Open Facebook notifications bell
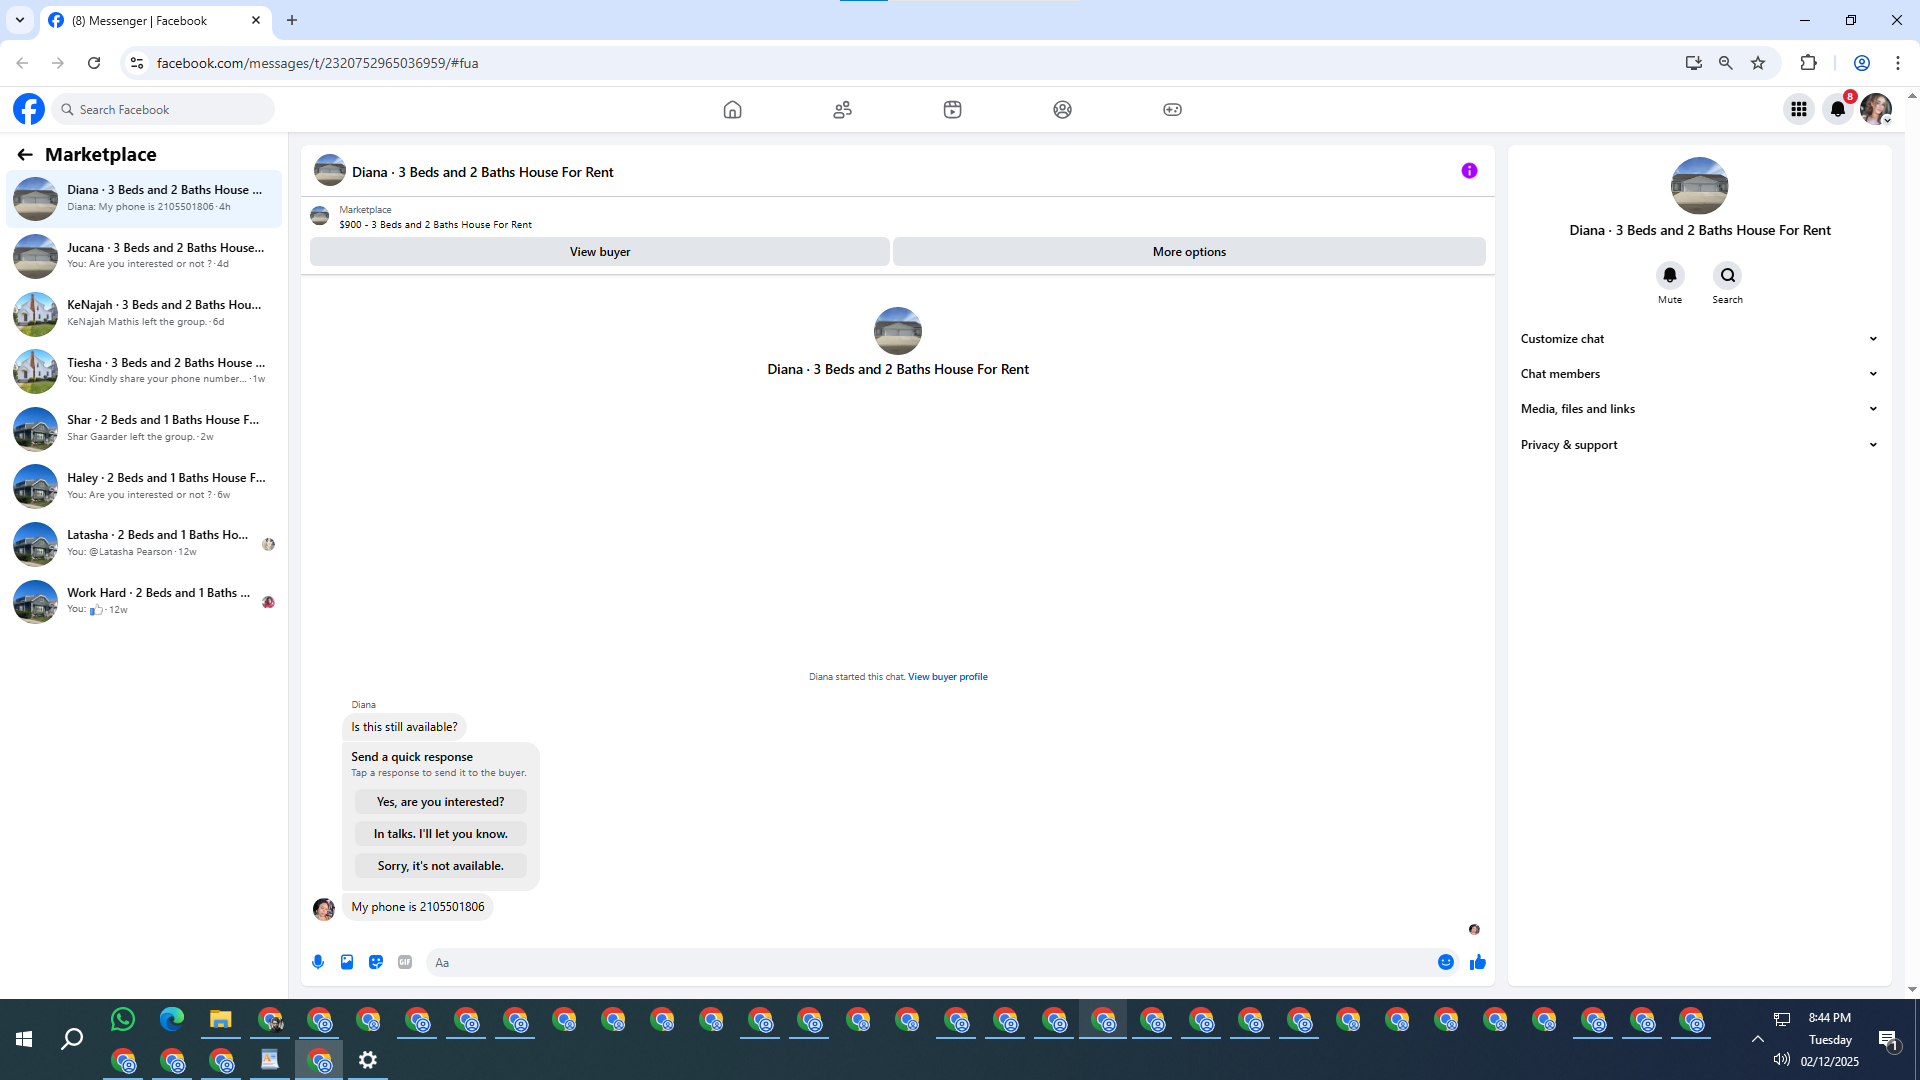This screenshot has height=1080, width=1920. tap(1838, 109)
